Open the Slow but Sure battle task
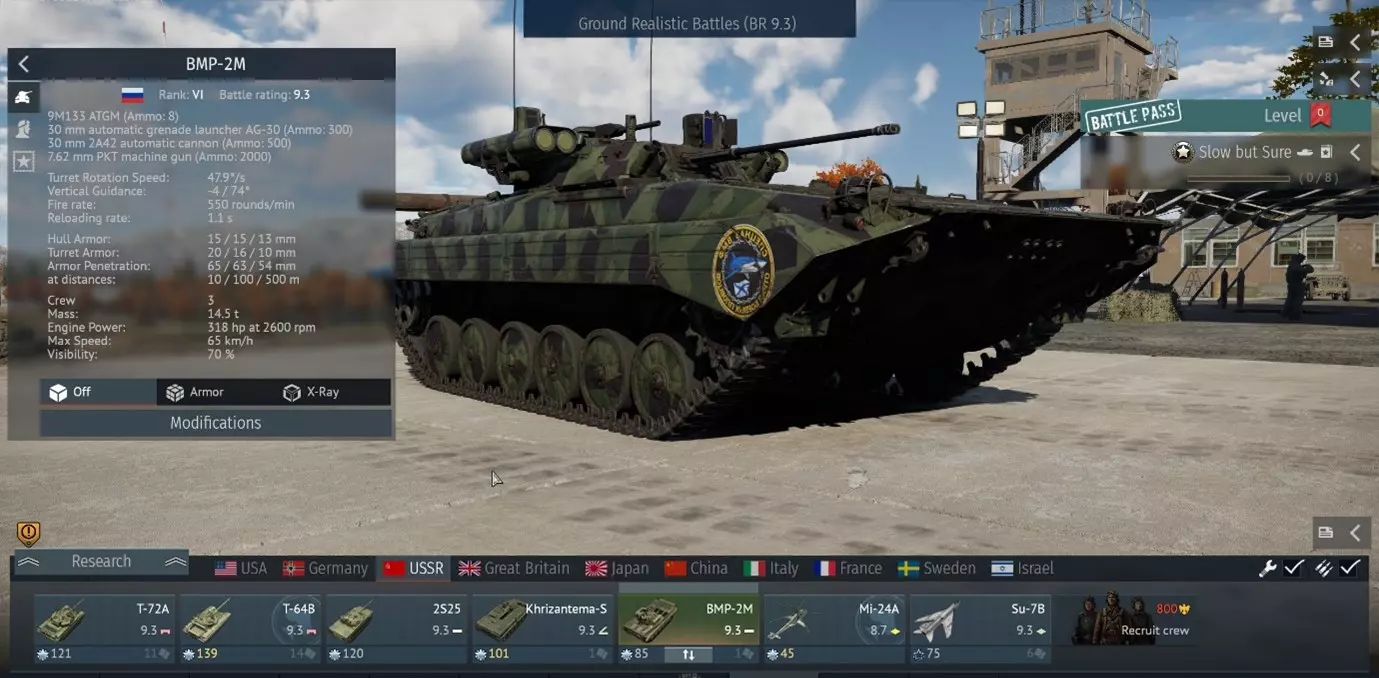Image resolution: width=1379 pixels, height=678 pixels. pyautogui.click(x=1246, y=152)
